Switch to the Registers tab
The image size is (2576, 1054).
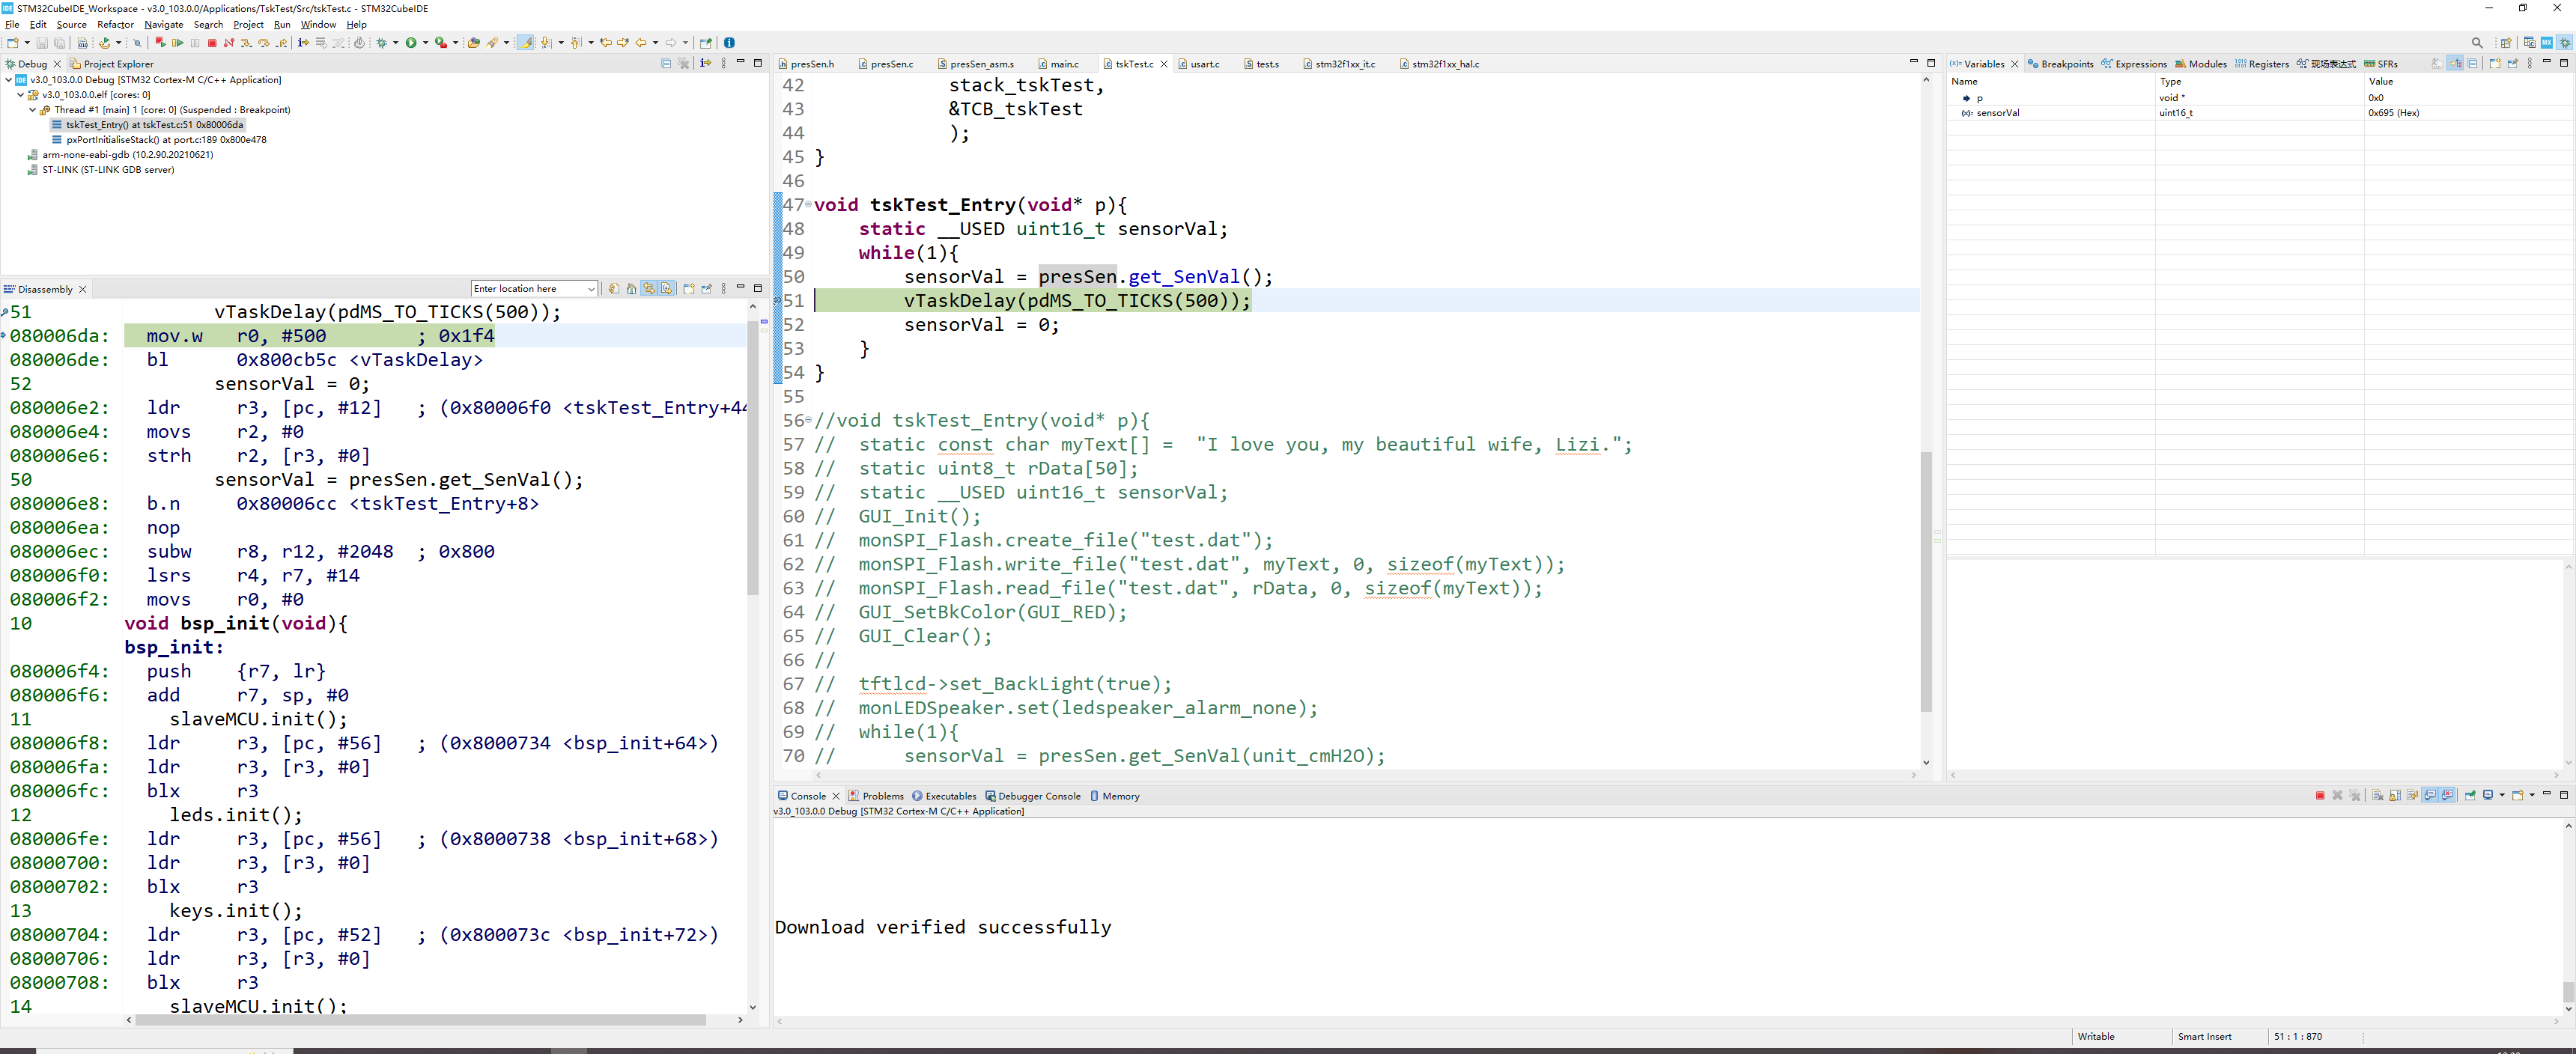pyautogui.click(x=2262, y=64)
